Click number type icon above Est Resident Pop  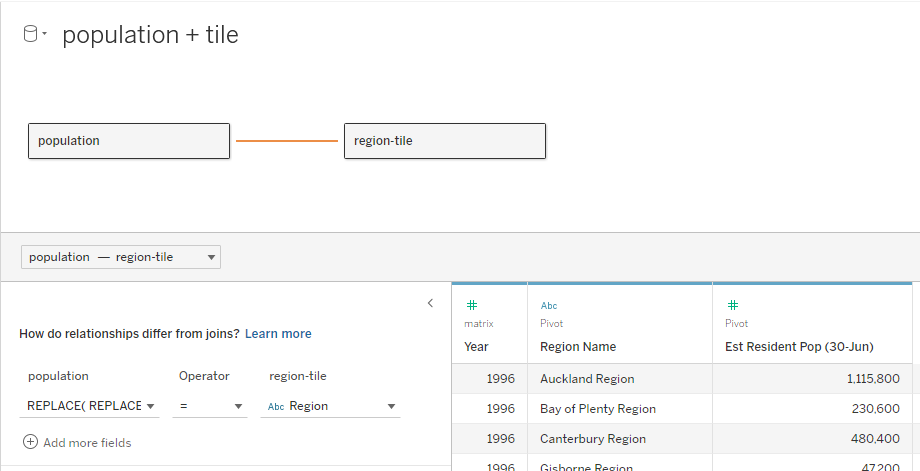[733, 305]
